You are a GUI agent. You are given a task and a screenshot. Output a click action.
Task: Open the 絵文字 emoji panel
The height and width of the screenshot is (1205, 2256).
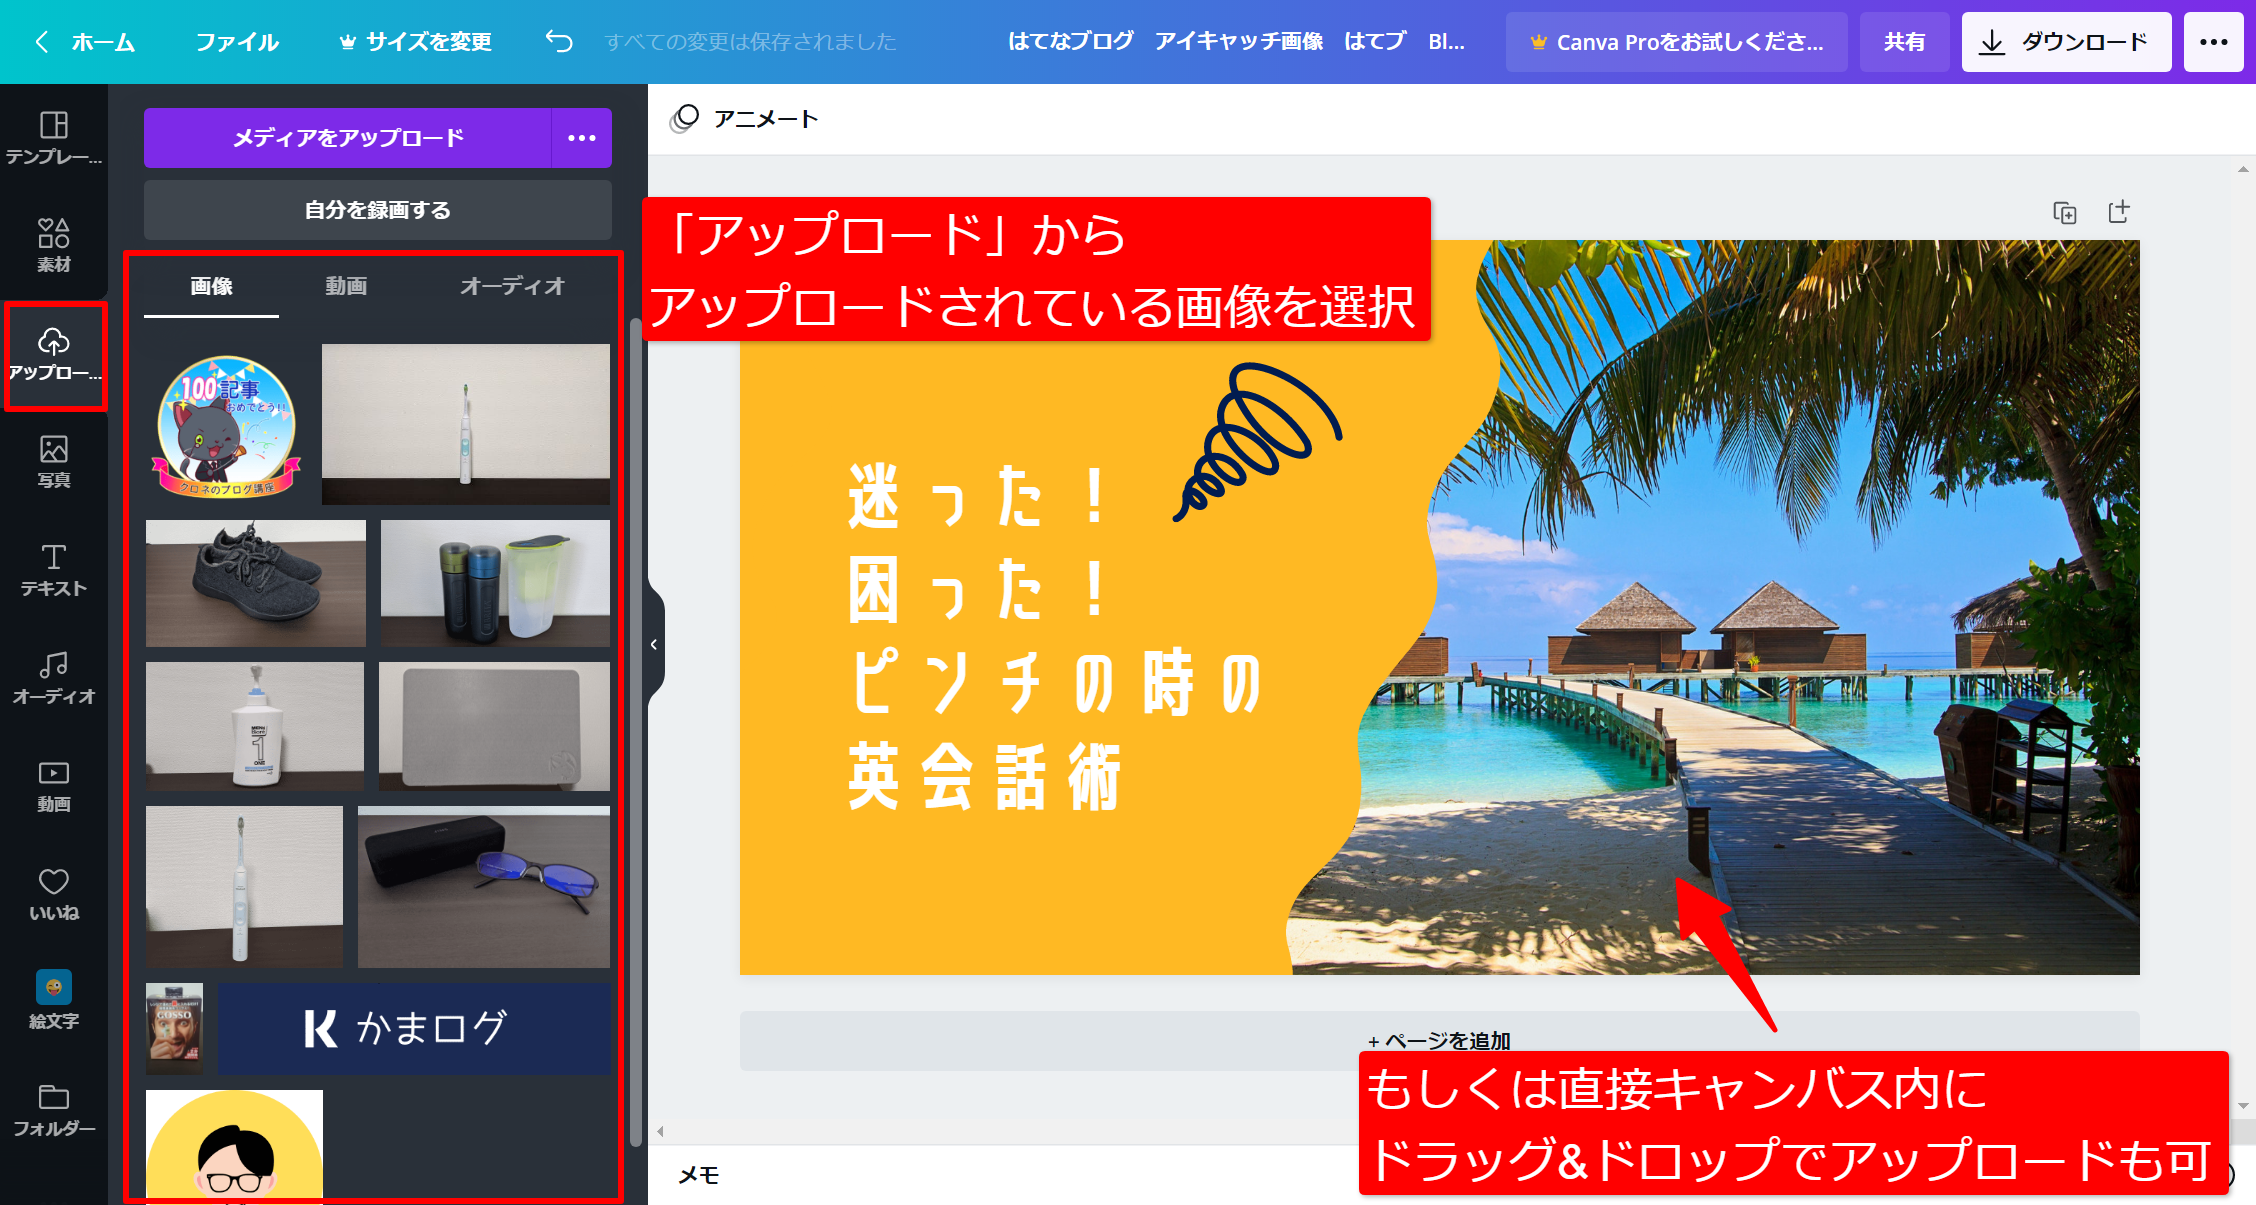(54, 1001)
